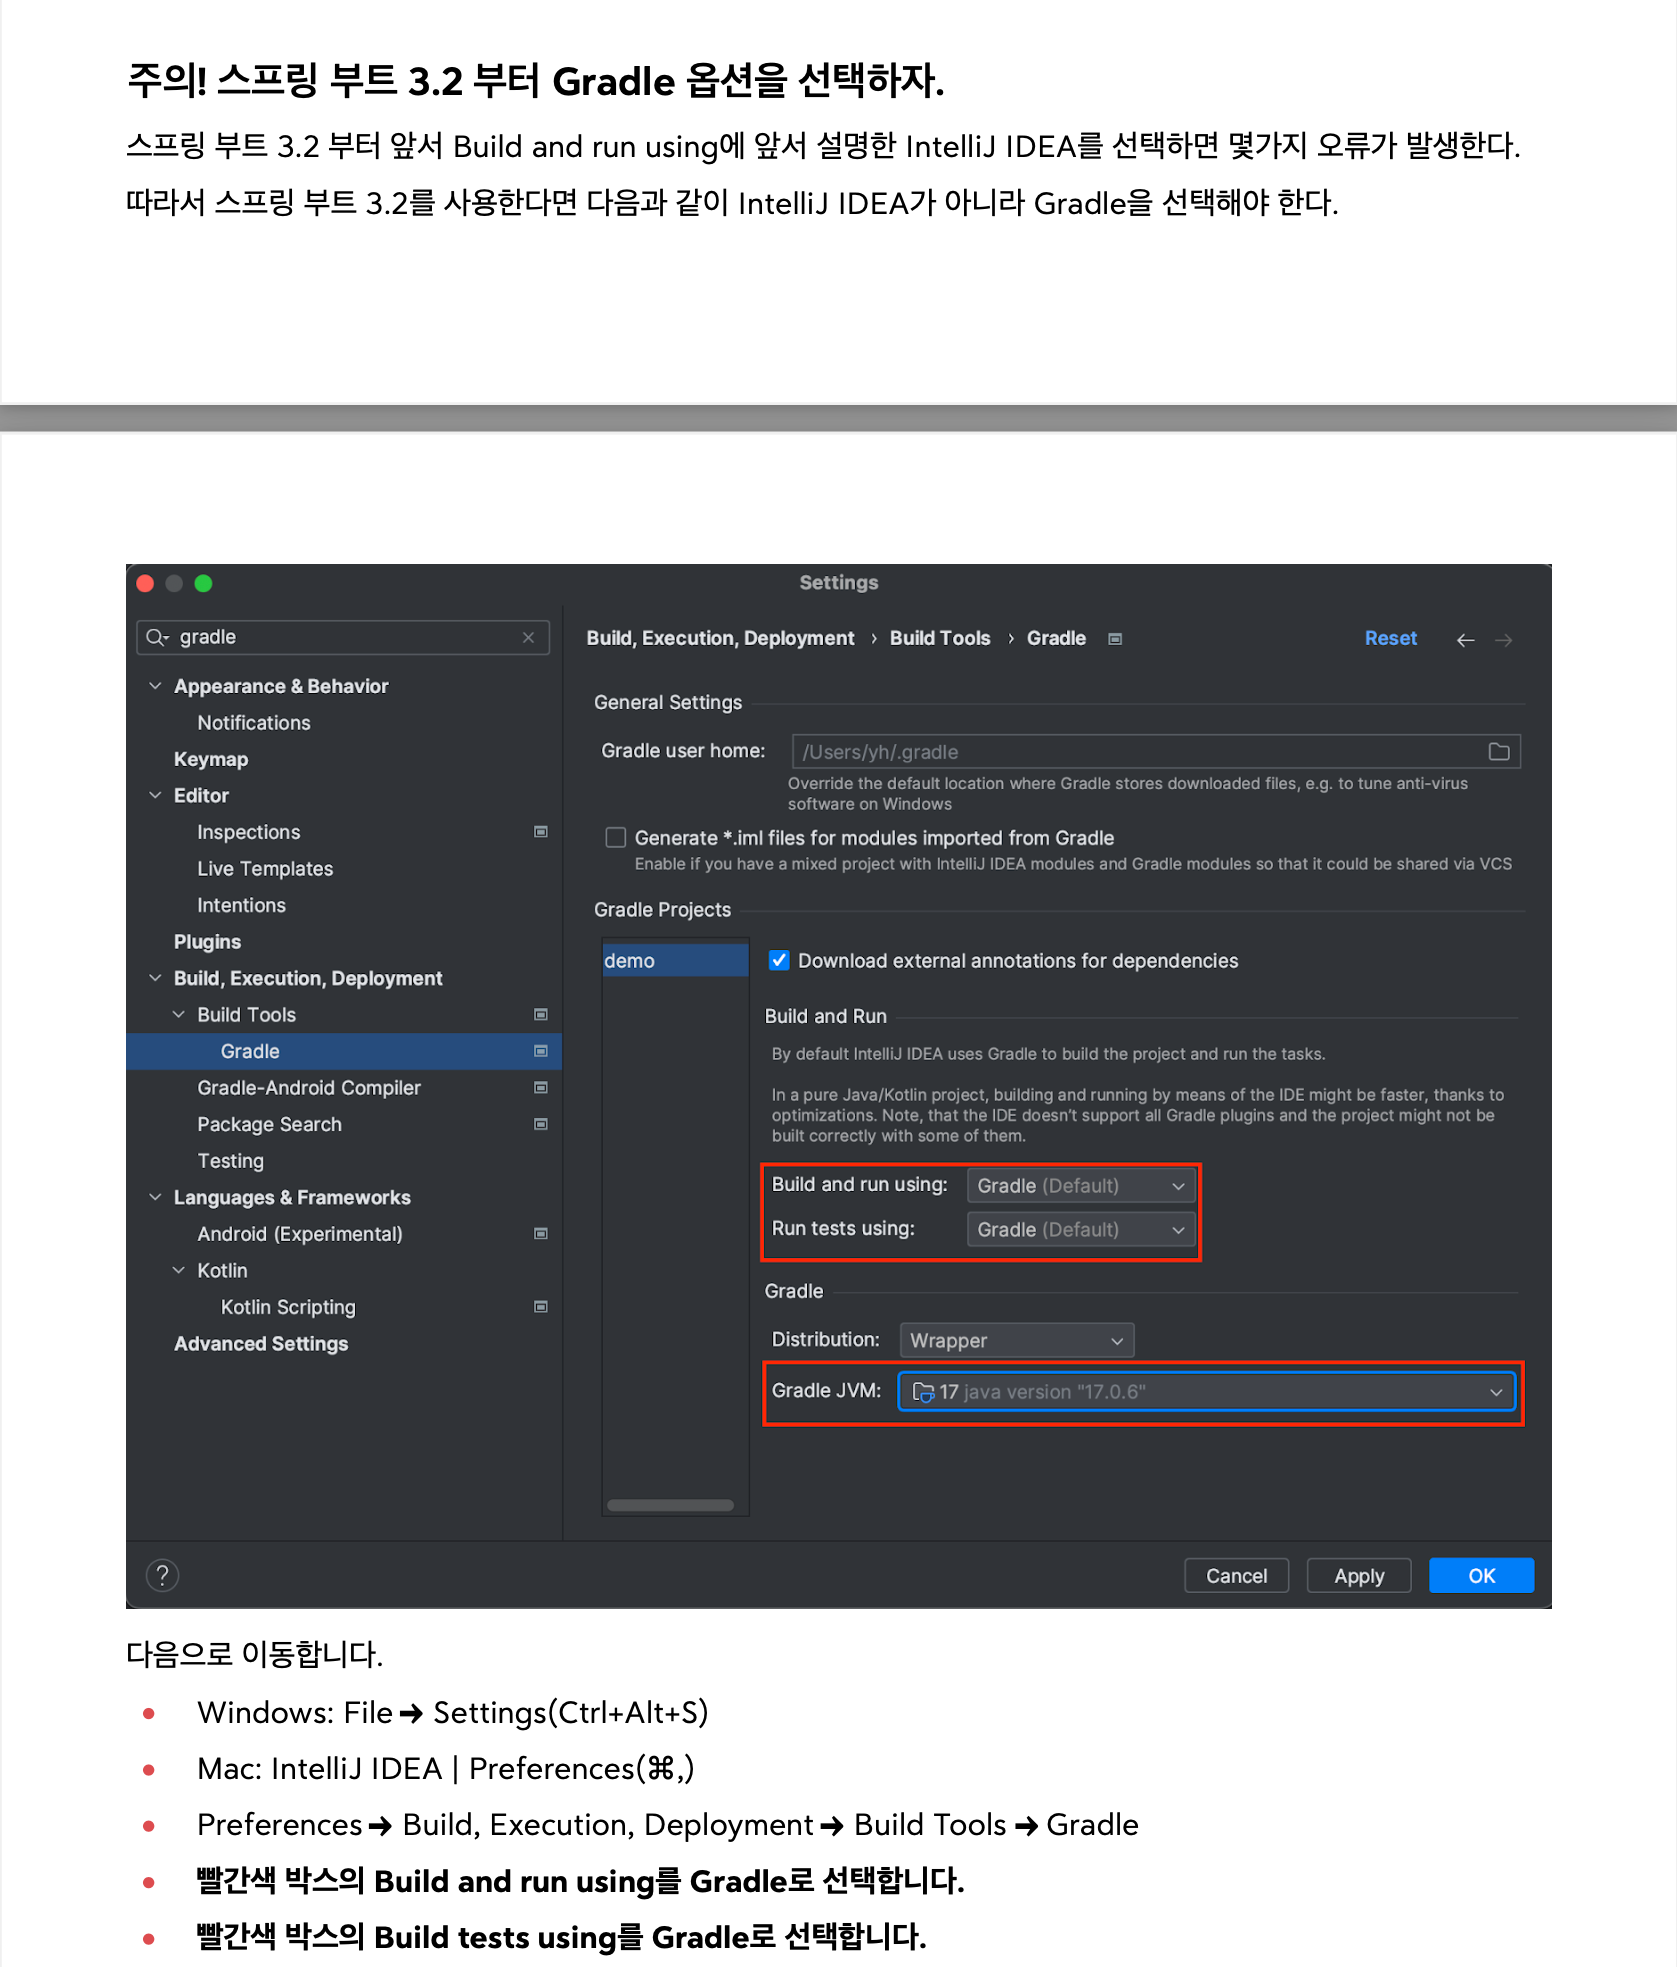Select Kotlin Scripting settings
The height and width of the screenshot is (1967, 1677).
(288, 1307)
